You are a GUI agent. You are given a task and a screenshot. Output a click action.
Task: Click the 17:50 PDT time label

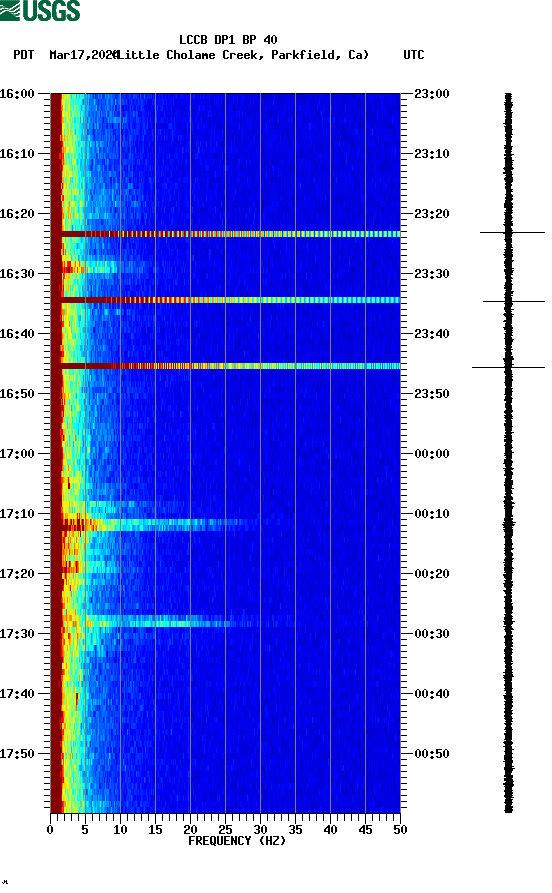click(x=17, y=753)
